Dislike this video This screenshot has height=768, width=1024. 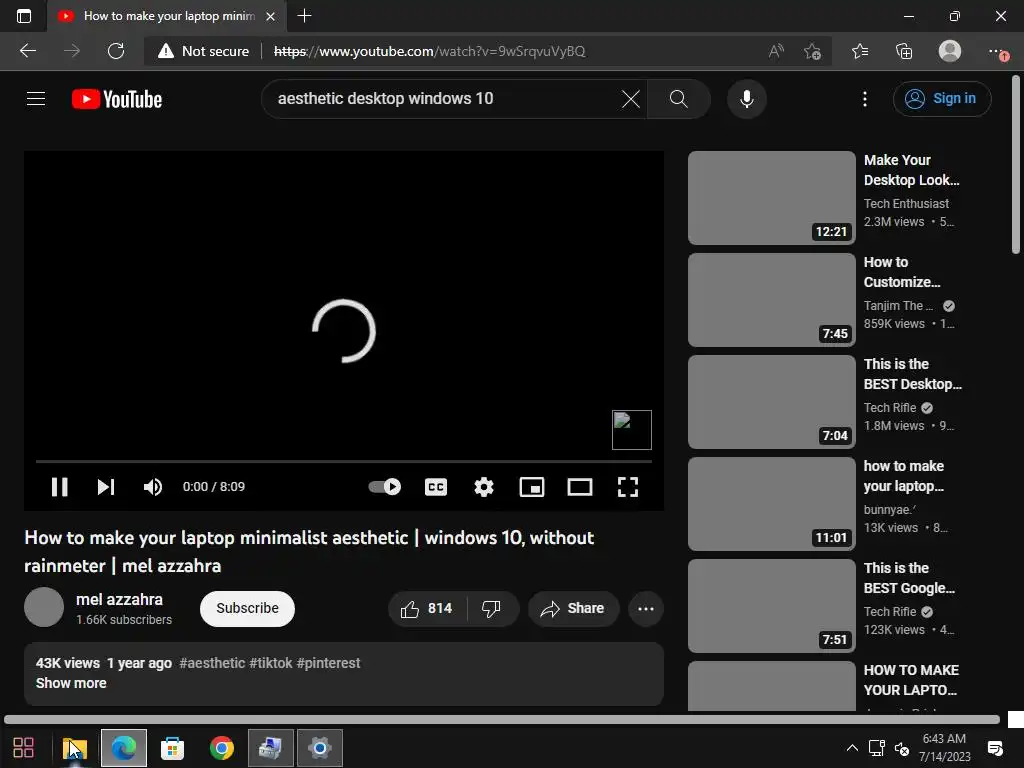(x=492, y=609)
